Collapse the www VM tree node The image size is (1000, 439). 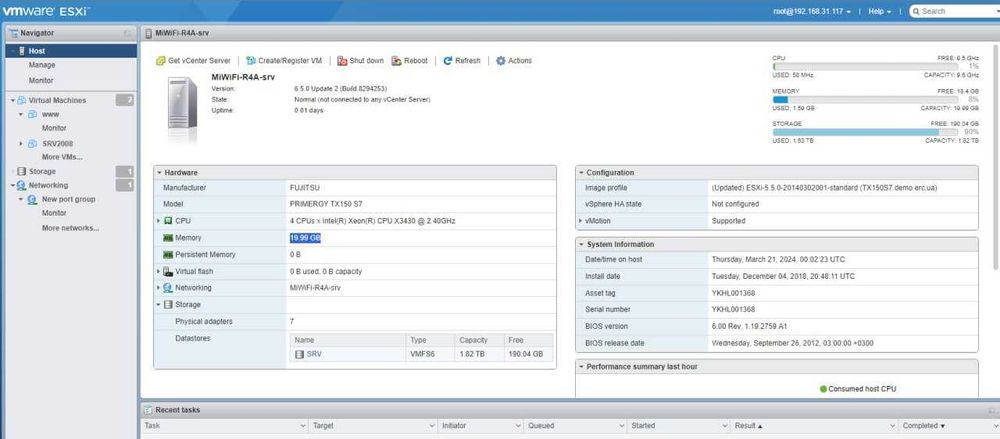point(21,115)
